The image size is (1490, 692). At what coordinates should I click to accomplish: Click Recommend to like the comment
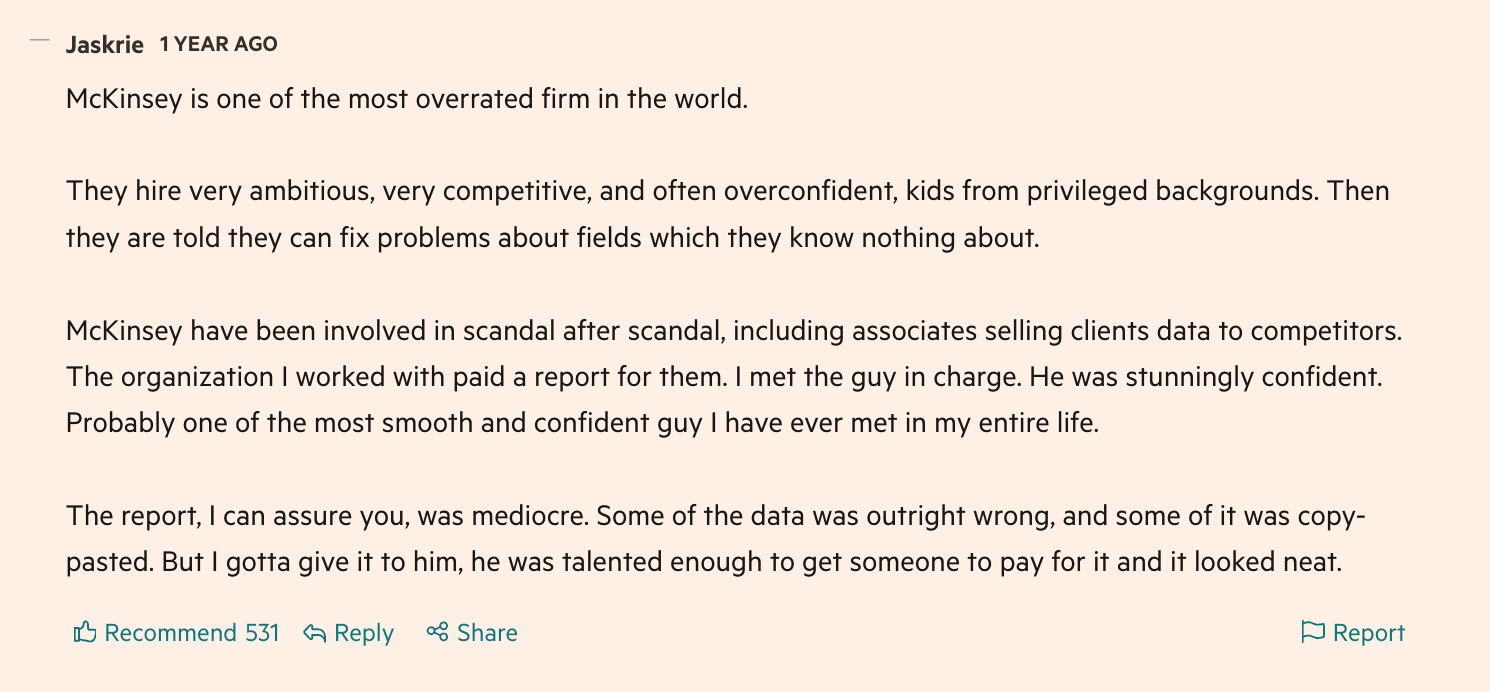click(176, 632)
